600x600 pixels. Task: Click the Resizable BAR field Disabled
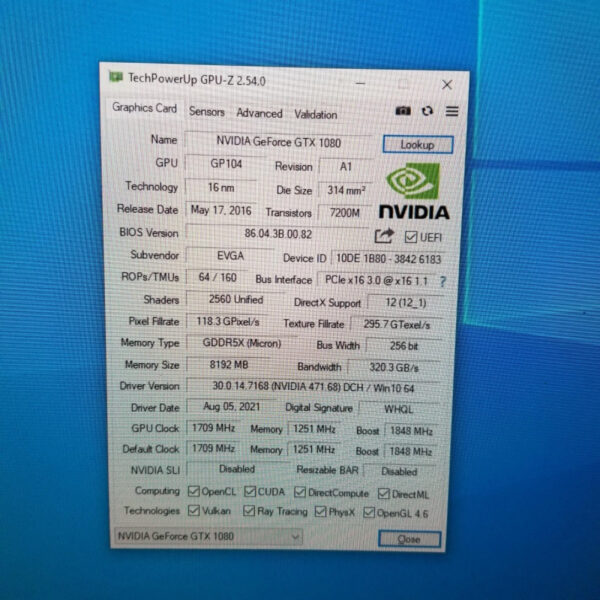[399, 472]
